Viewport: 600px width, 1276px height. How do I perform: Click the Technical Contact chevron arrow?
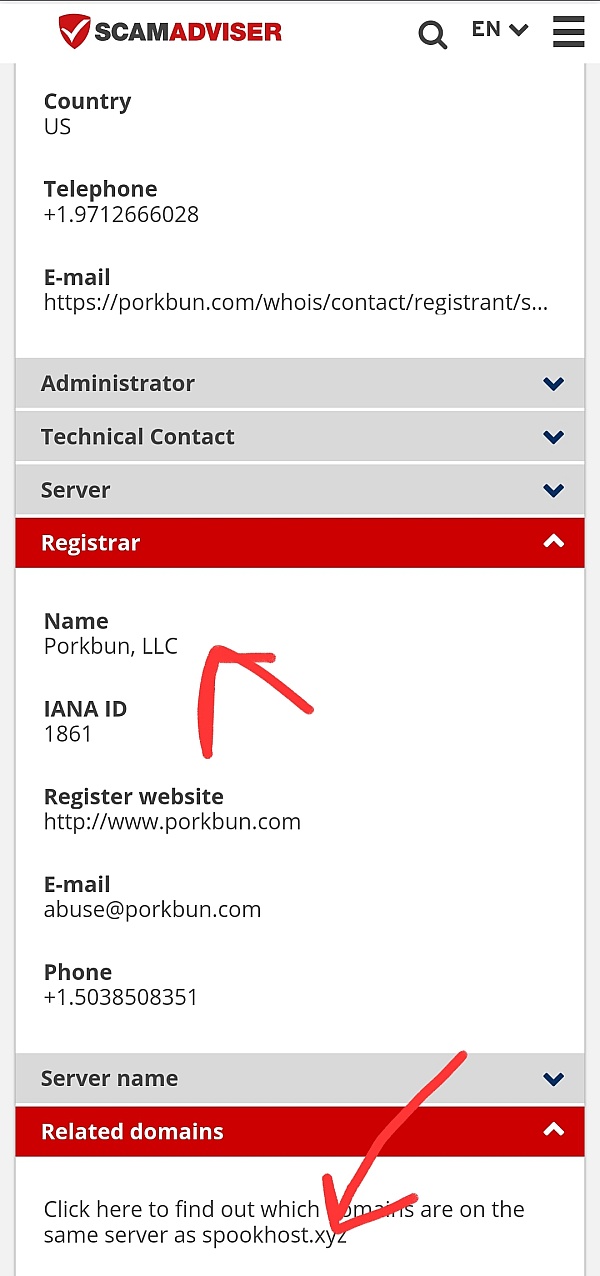[553, 437]
